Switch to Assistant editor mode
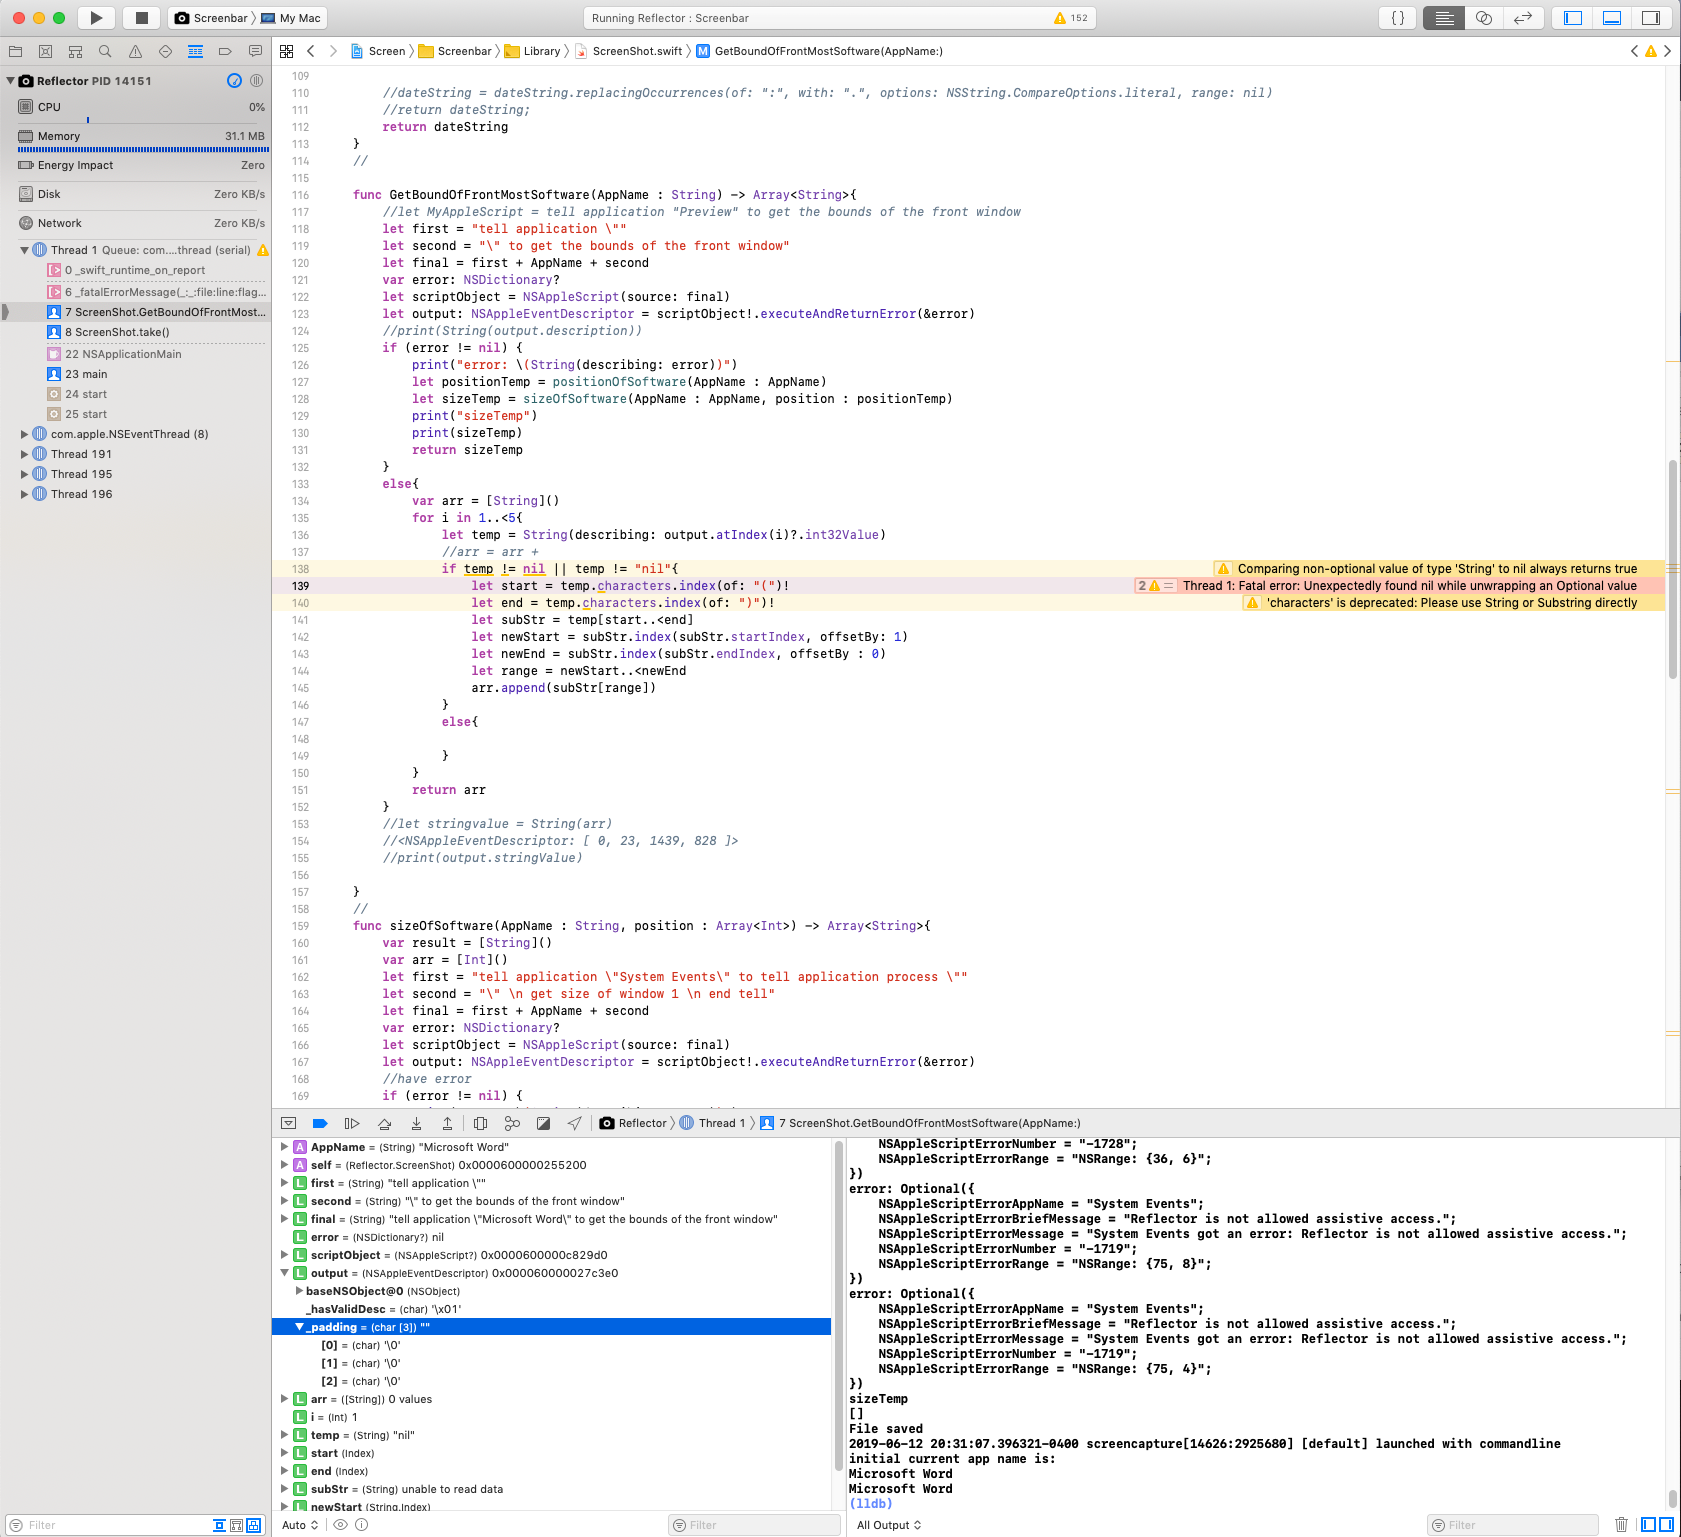Screen dimensions: 1681x1537 [1484, 18]
